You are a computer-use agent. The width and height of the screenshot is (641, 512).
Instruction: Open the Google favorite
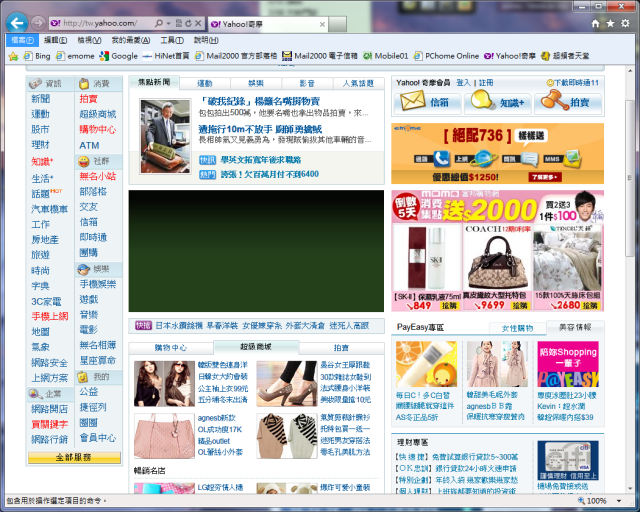[x=119, y=56]
